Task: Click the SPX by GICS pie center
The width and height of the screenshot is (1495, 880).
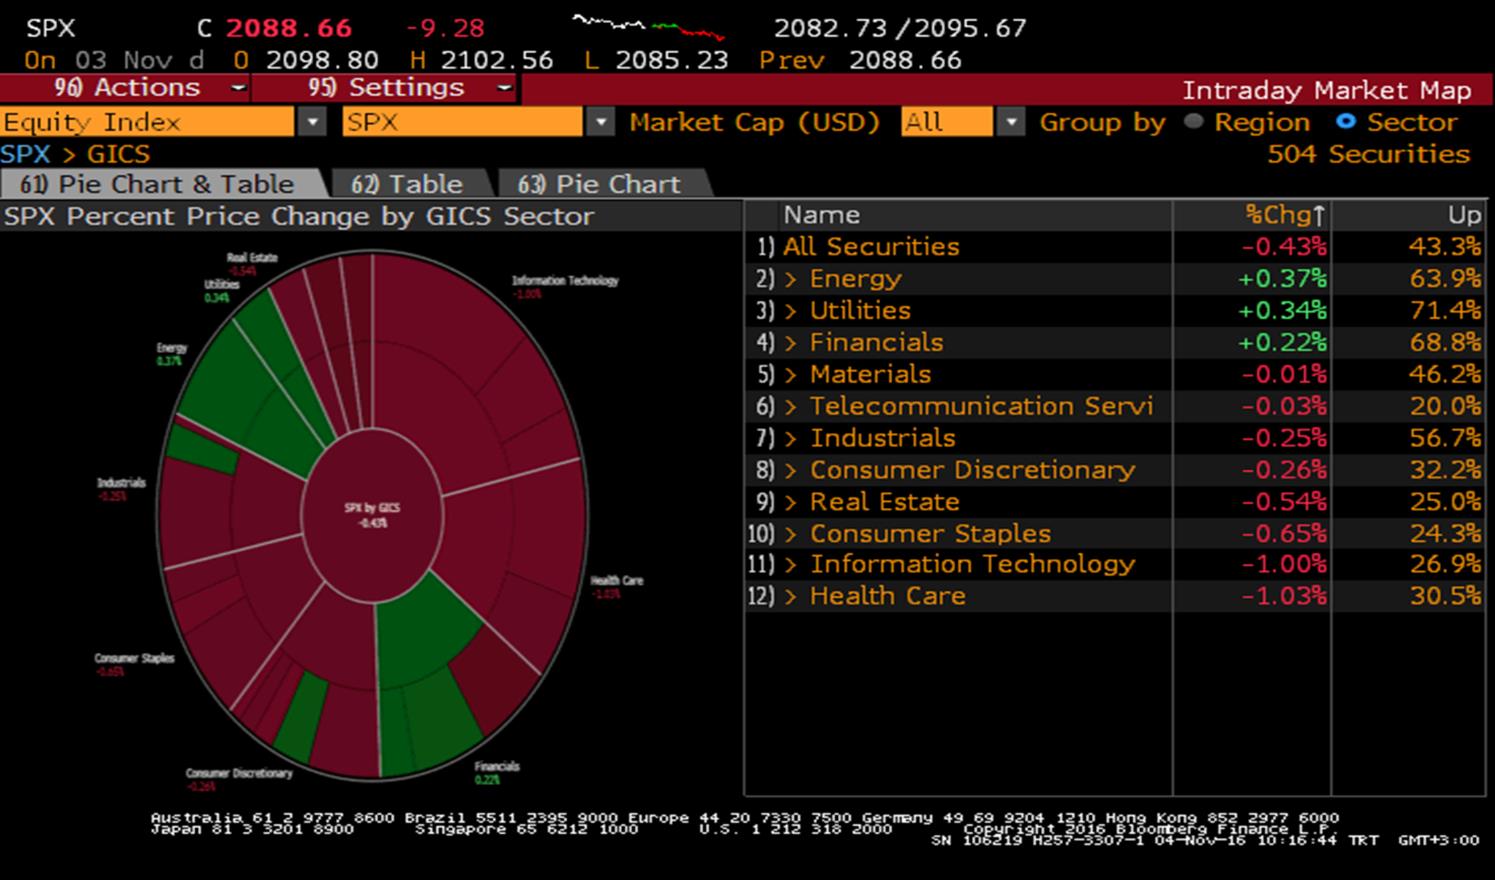Action: tap(371, 514)
